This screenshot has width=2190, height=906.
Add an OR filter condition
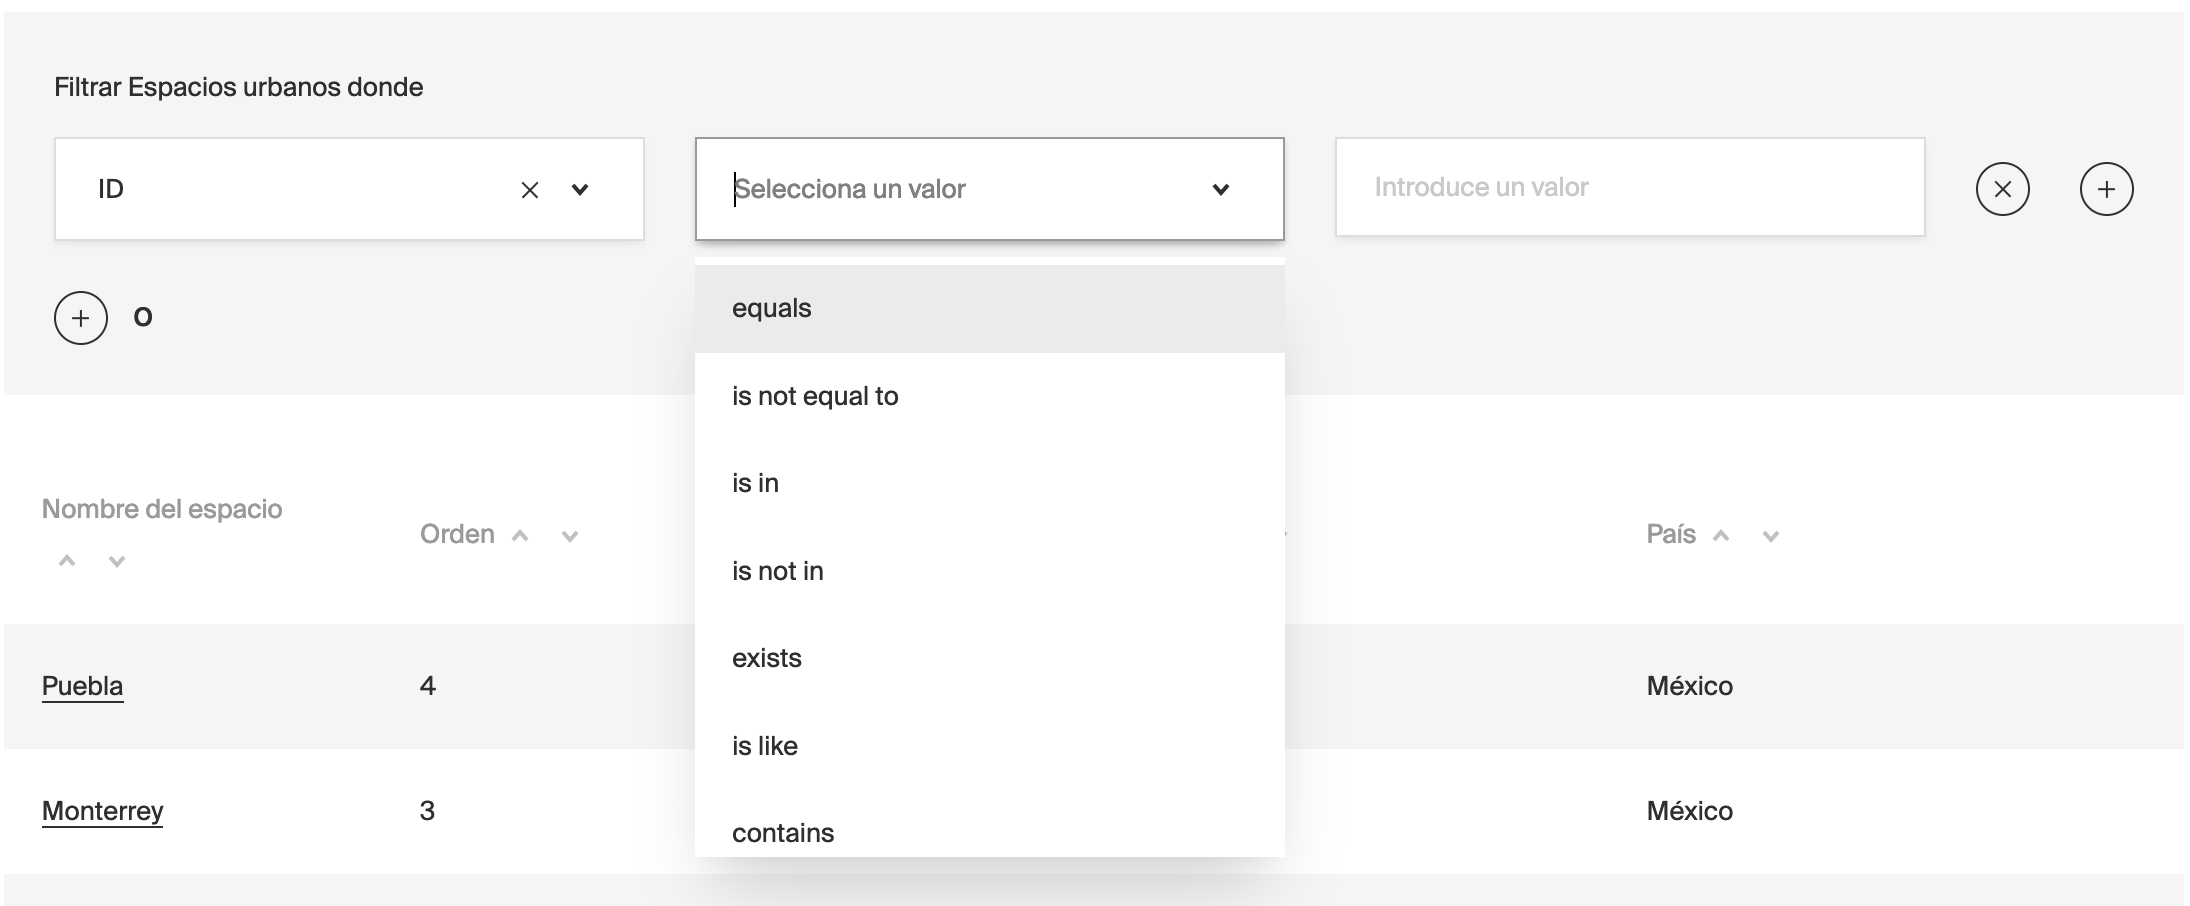(80, 317)
